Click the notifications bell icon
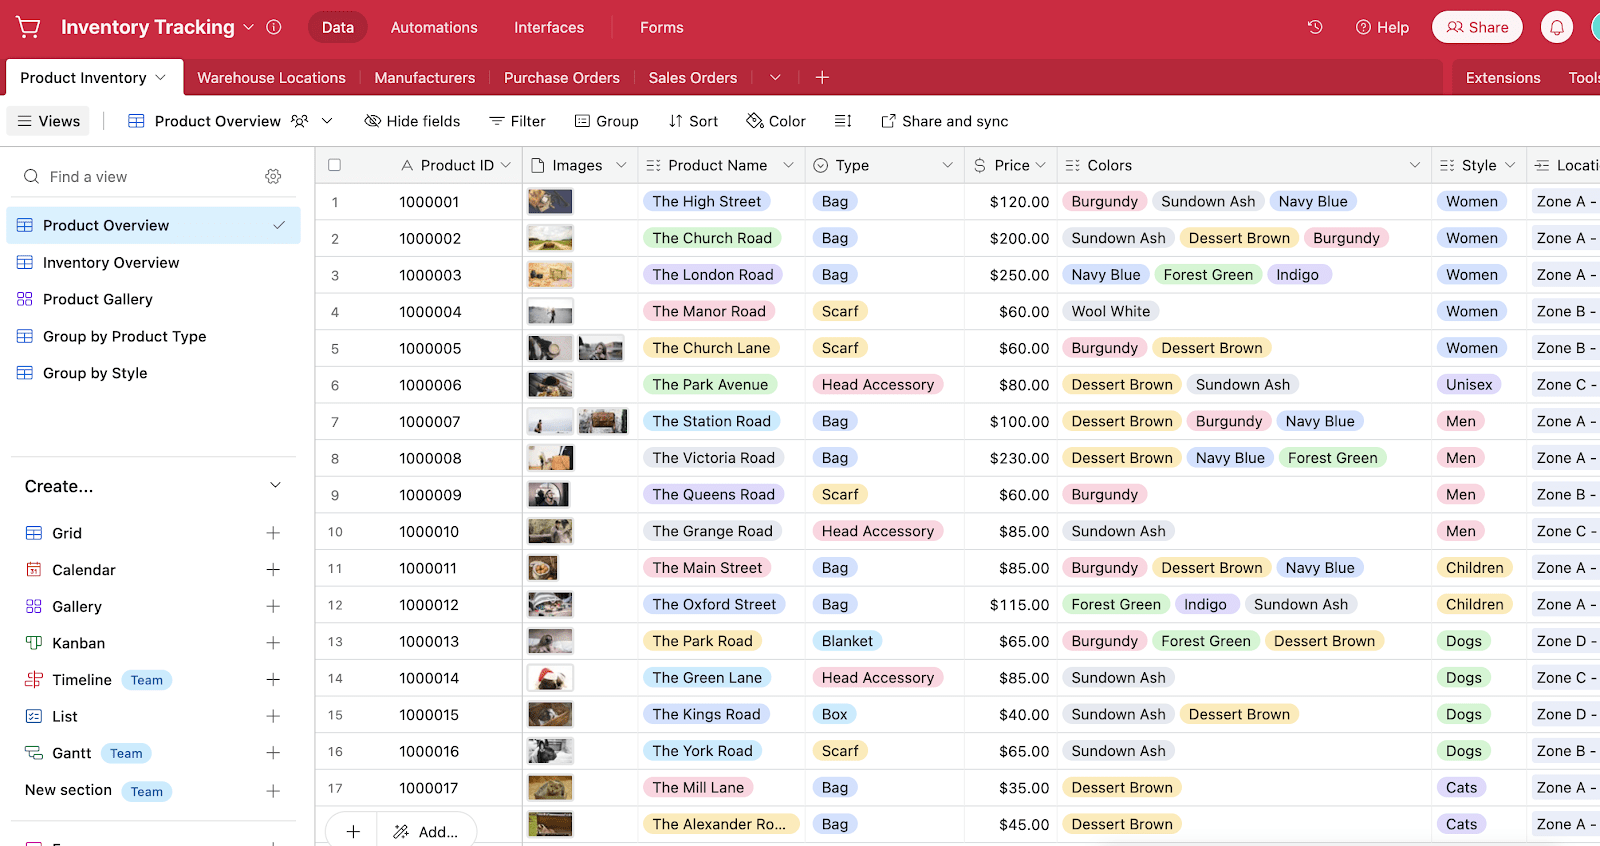1600x846 pixels. [1557, 27]
